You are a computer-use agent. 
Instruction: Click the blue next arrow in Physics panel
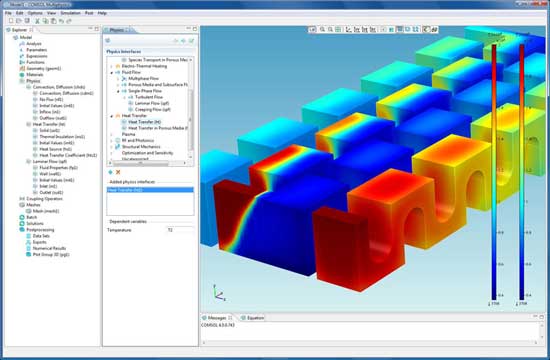point(183,41)
